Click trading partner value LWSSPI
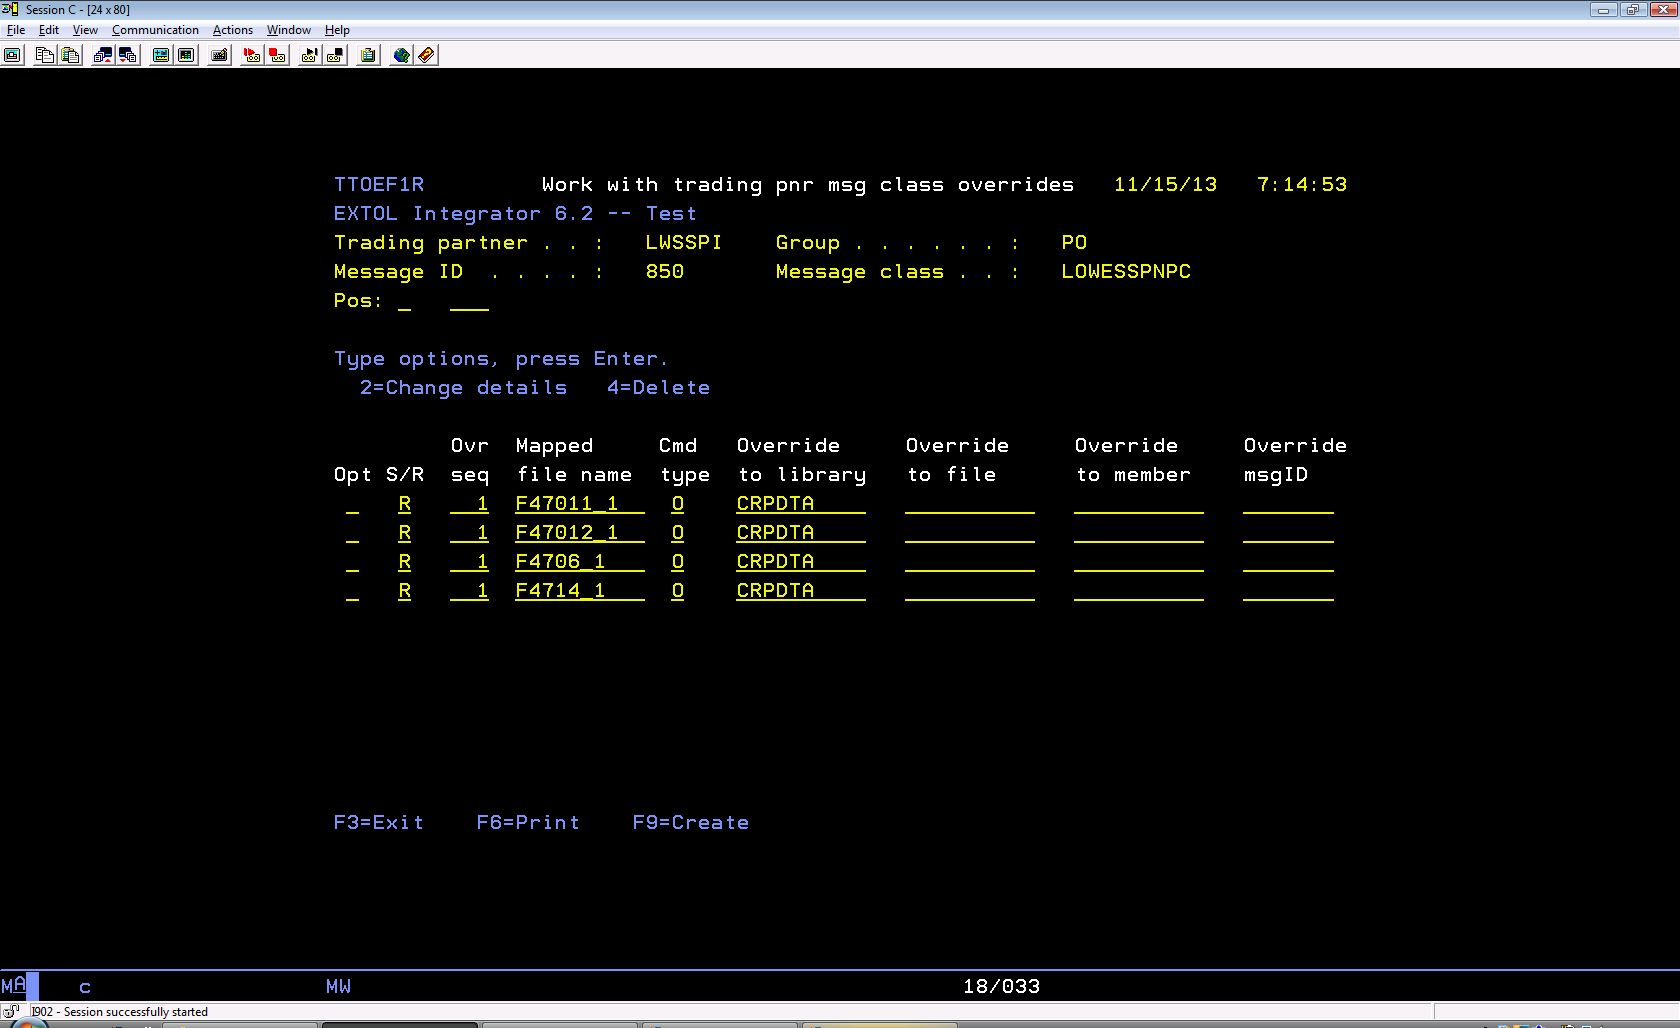The width and height of the screenshot is (1680, 1028). pos(684,243)
